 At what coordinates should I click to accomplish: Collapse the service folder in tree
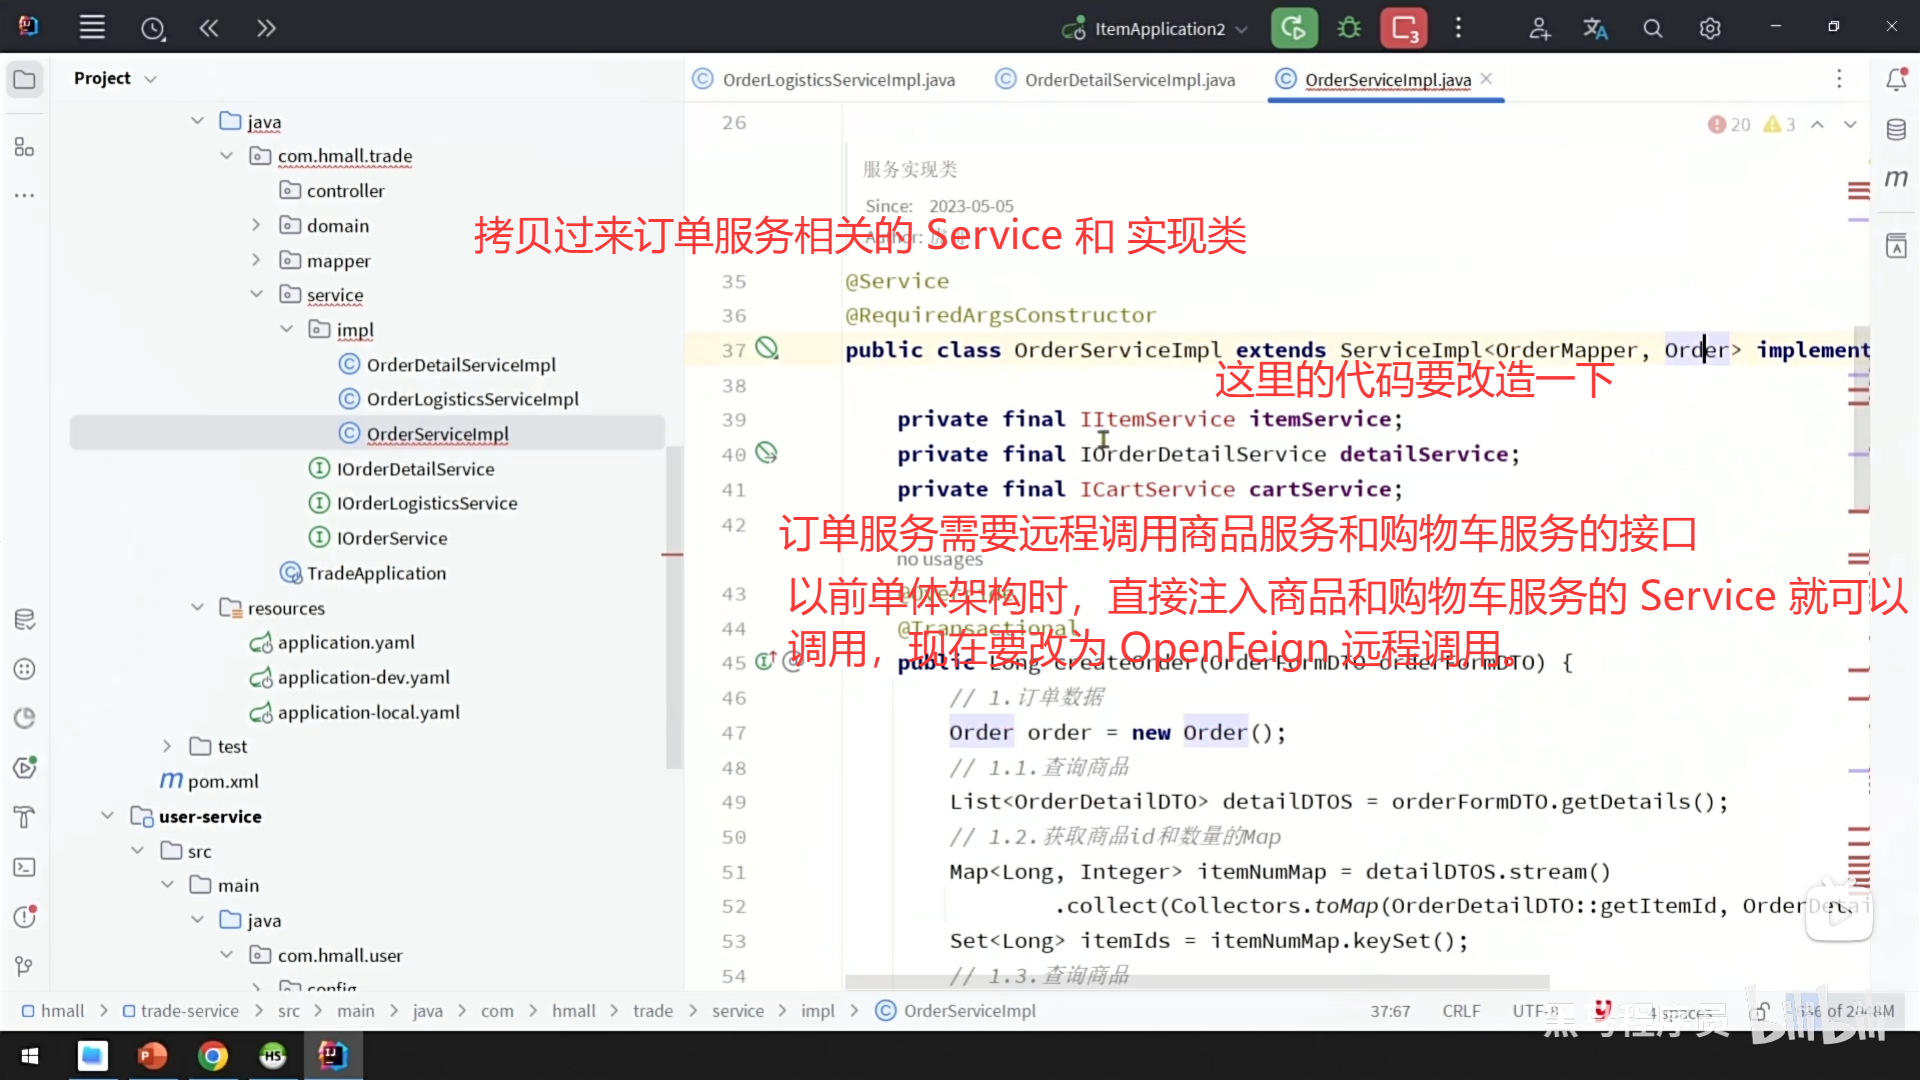point(256,294)
